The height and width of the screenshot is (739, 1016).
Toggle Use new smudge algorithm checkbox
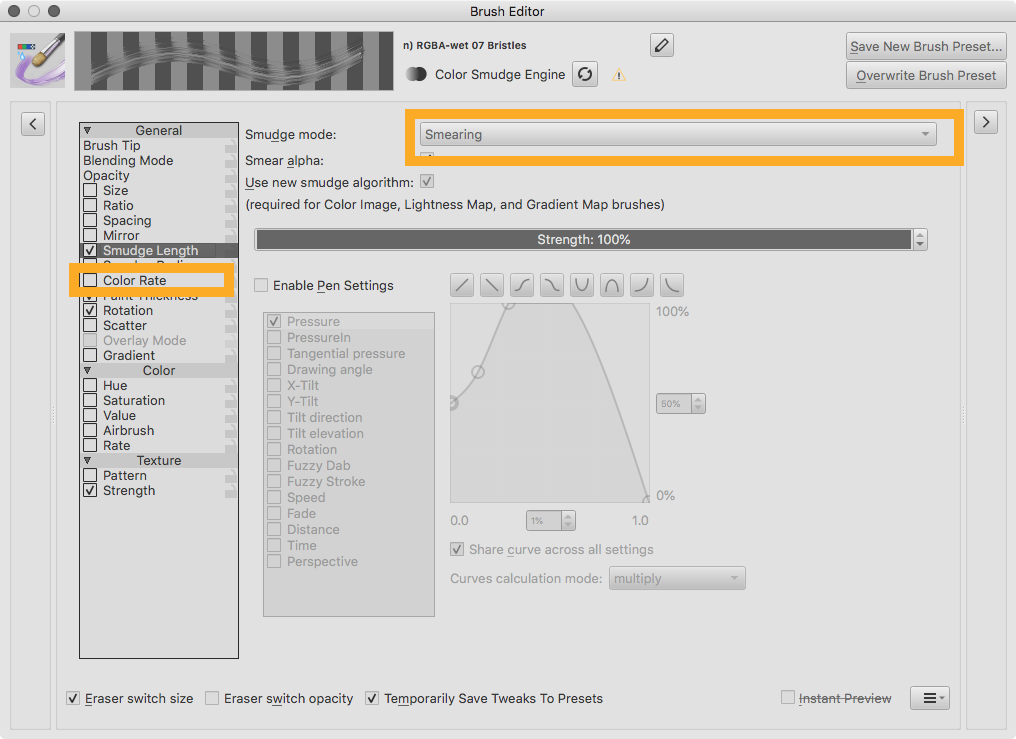[x=427, y=181]
